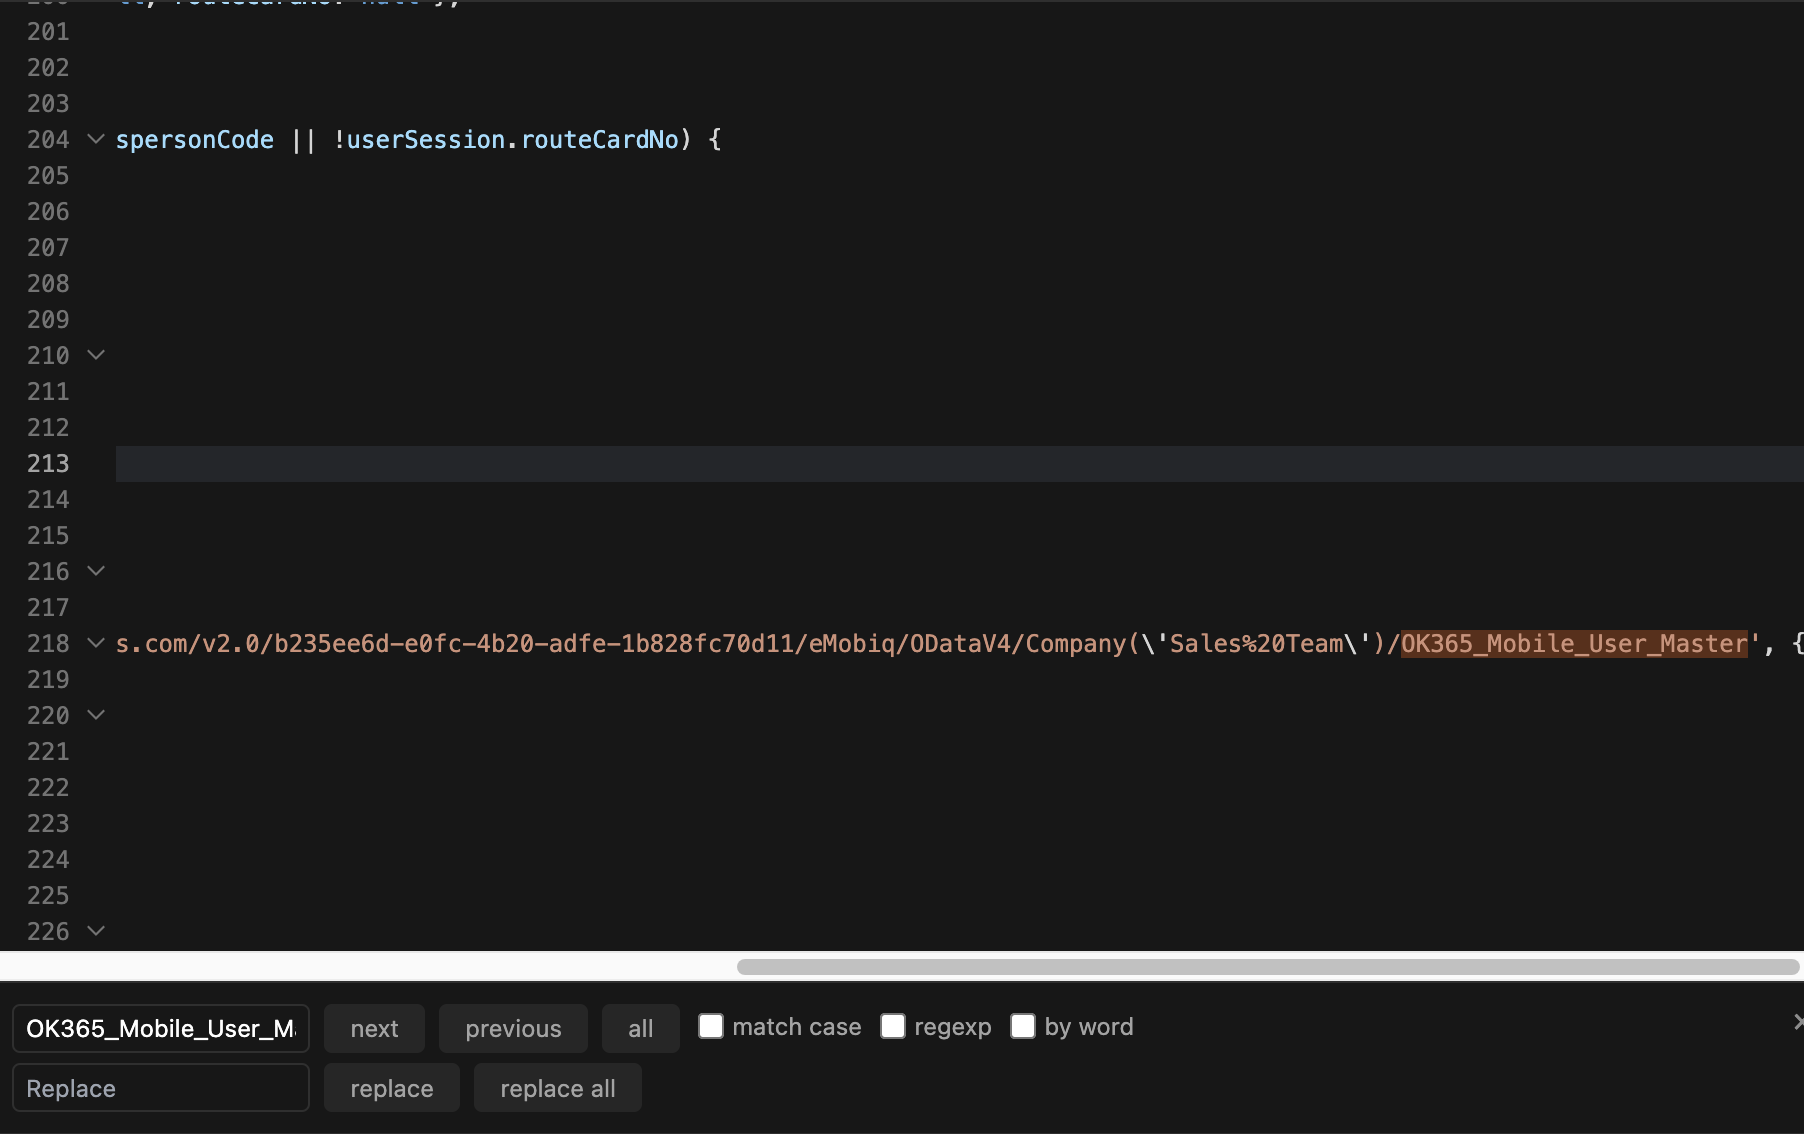This screenshot has height=1134, width=1804.
Task: Click line number 201 in the gutter
Action: (x=48, y=32)
